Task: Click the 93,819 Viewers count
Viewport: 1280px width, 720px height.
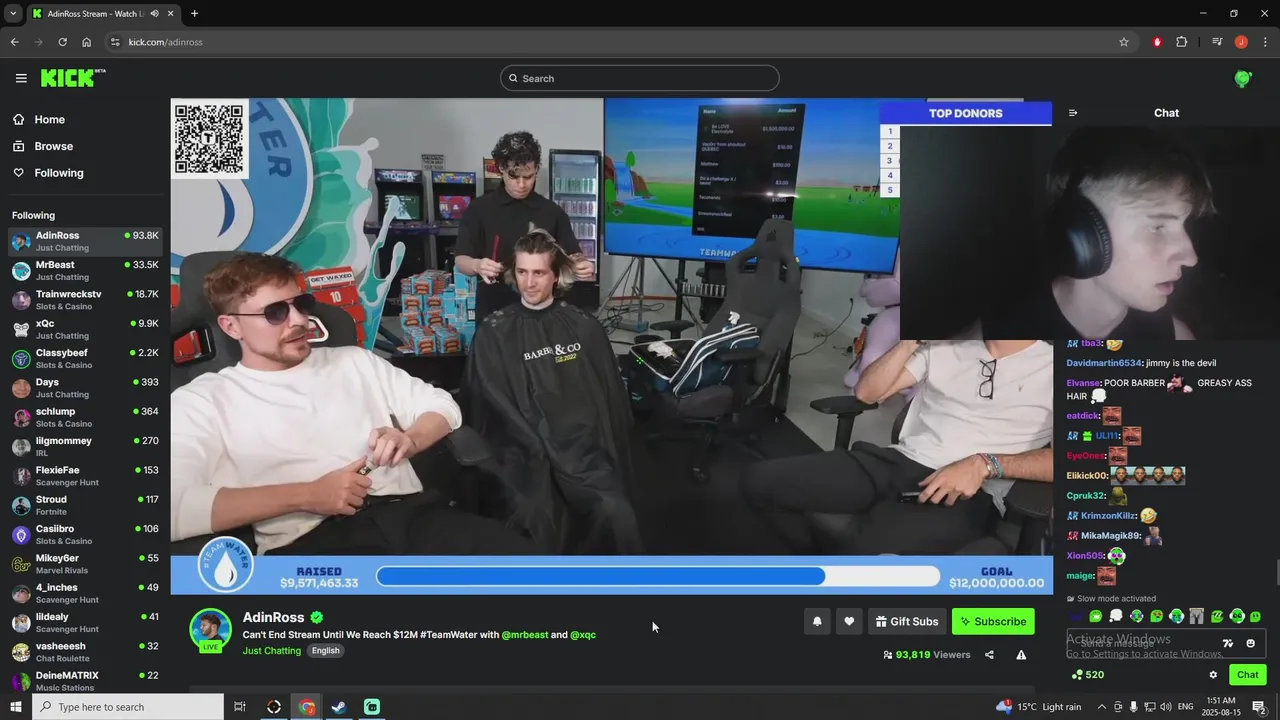Action: tap(926, 655)
